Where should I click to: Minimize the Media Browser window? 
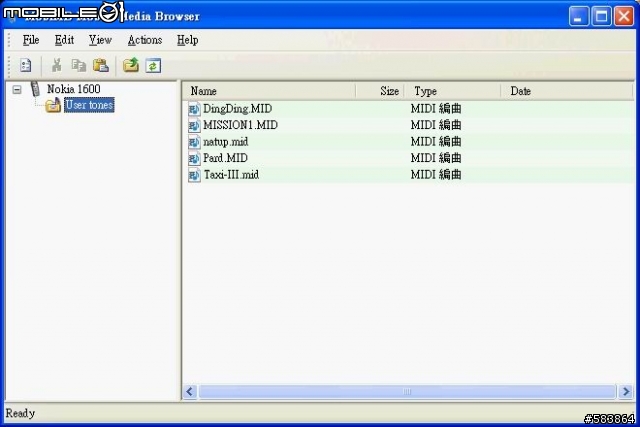pos(579,16)
